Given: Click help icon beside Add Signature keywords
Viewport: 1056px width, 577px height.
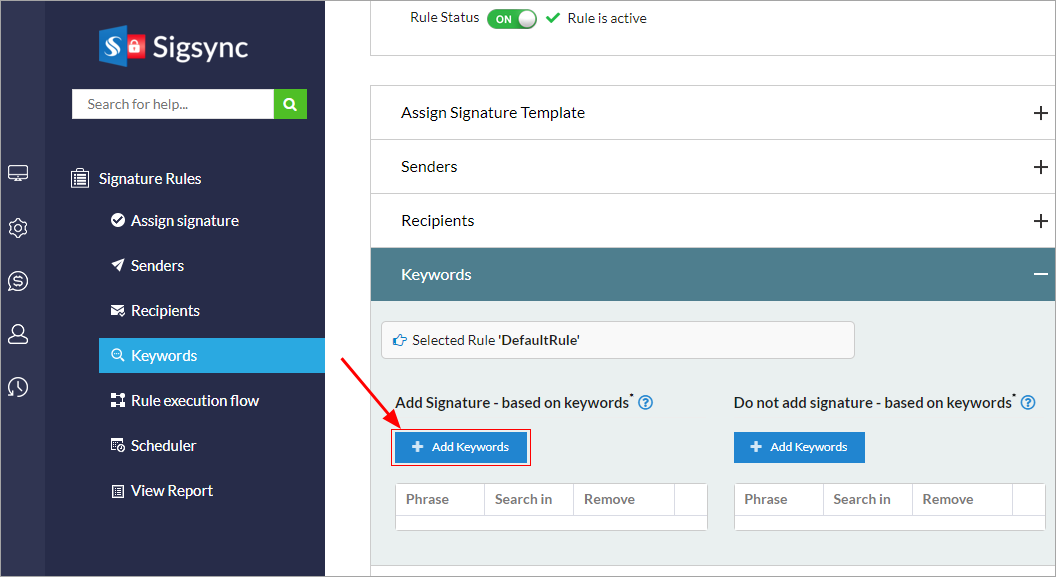Looking at the screenshot, I should 646,403.
